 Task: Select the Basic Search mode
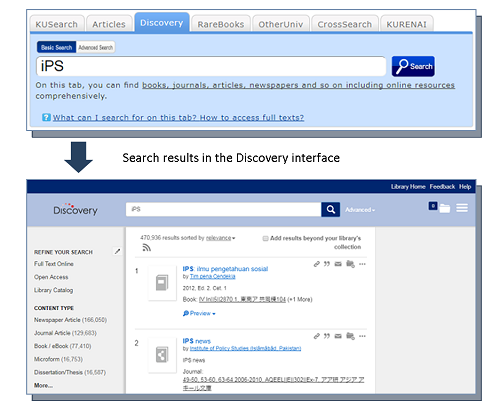click(x=56, y=47)
